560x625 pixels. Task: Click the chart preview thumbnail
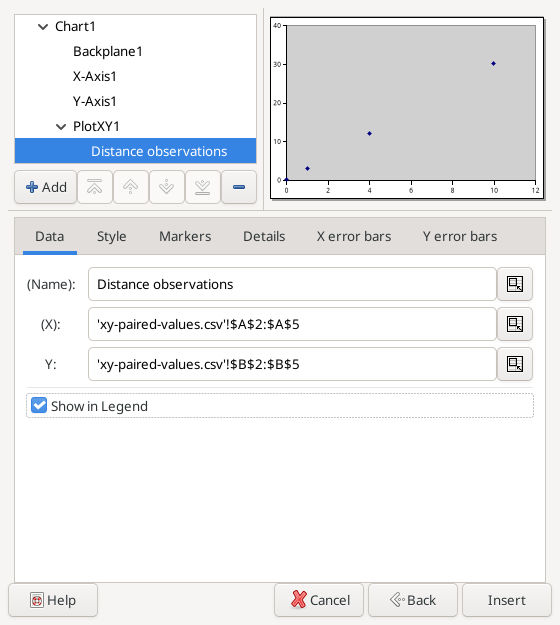407,108
